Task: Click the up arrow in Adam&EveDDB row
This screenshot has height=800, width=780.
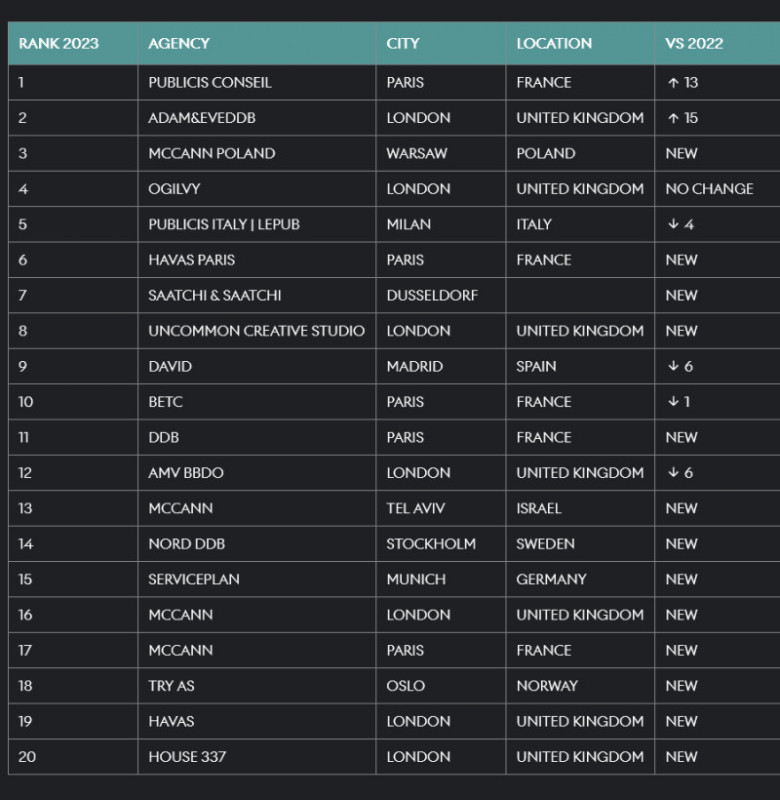Action: point(673,118)
